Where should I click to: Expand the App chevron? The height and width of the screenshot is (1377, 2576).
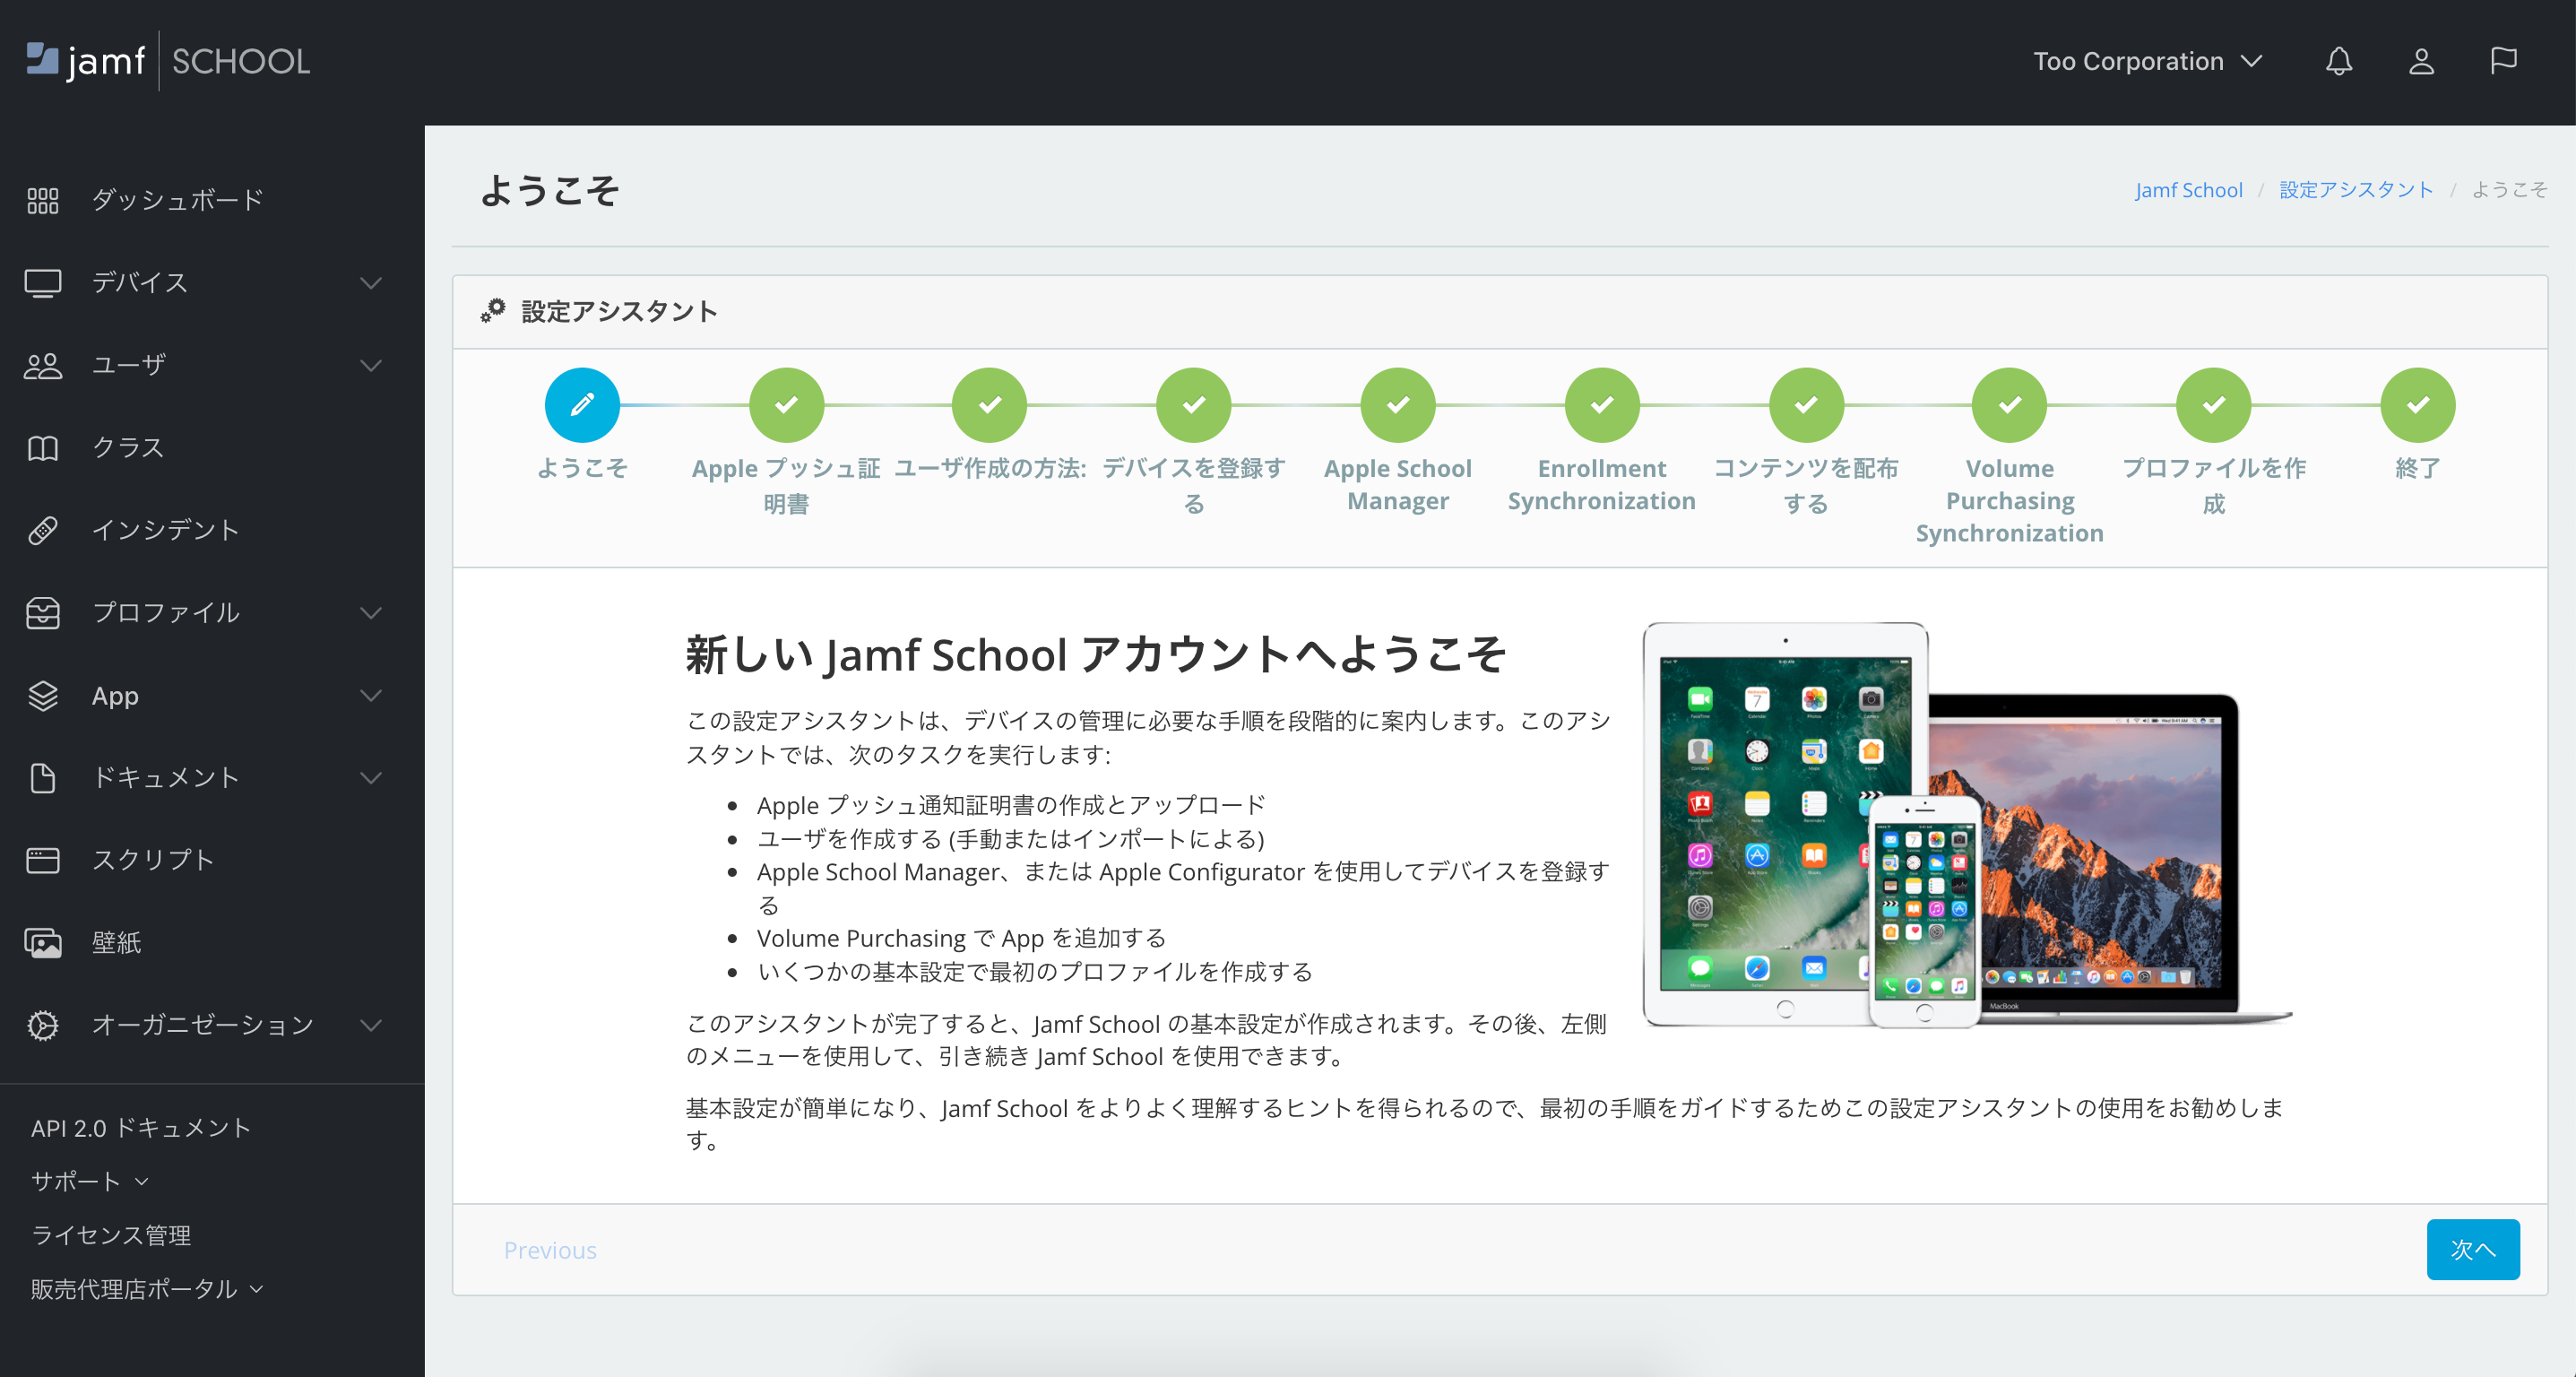coord(371,695)
